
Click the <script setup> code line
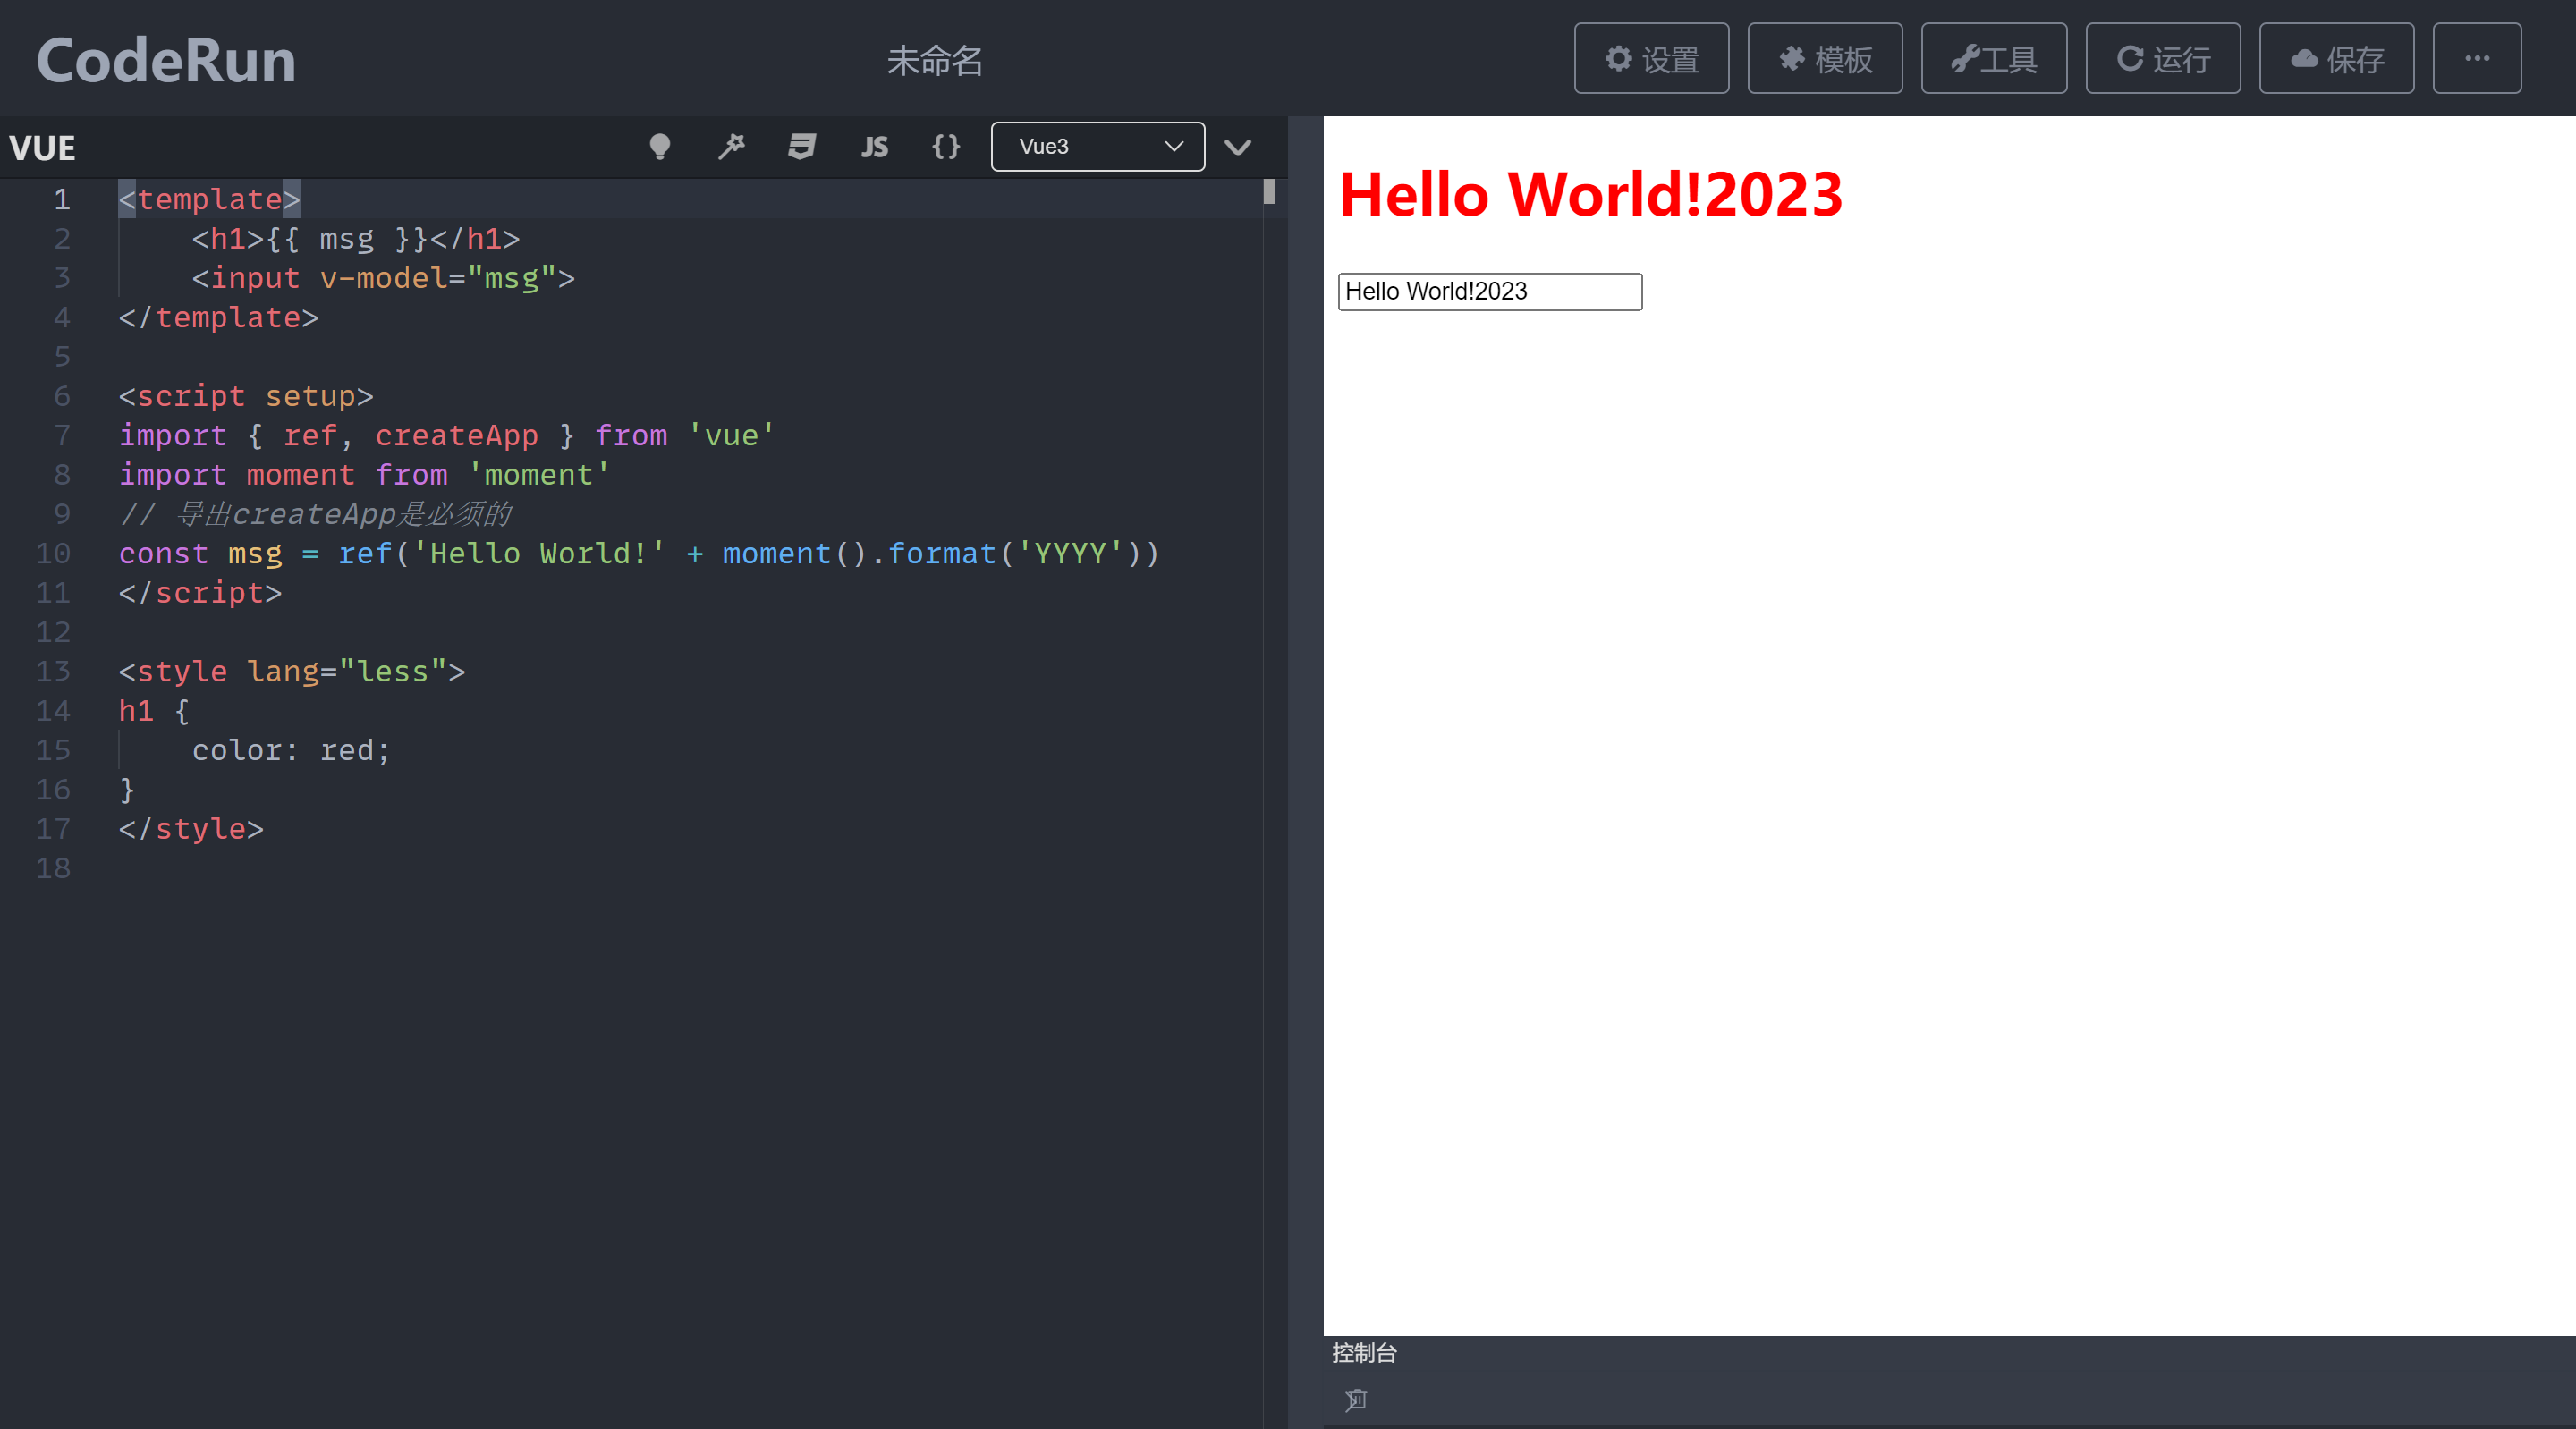tap(246, 396)
